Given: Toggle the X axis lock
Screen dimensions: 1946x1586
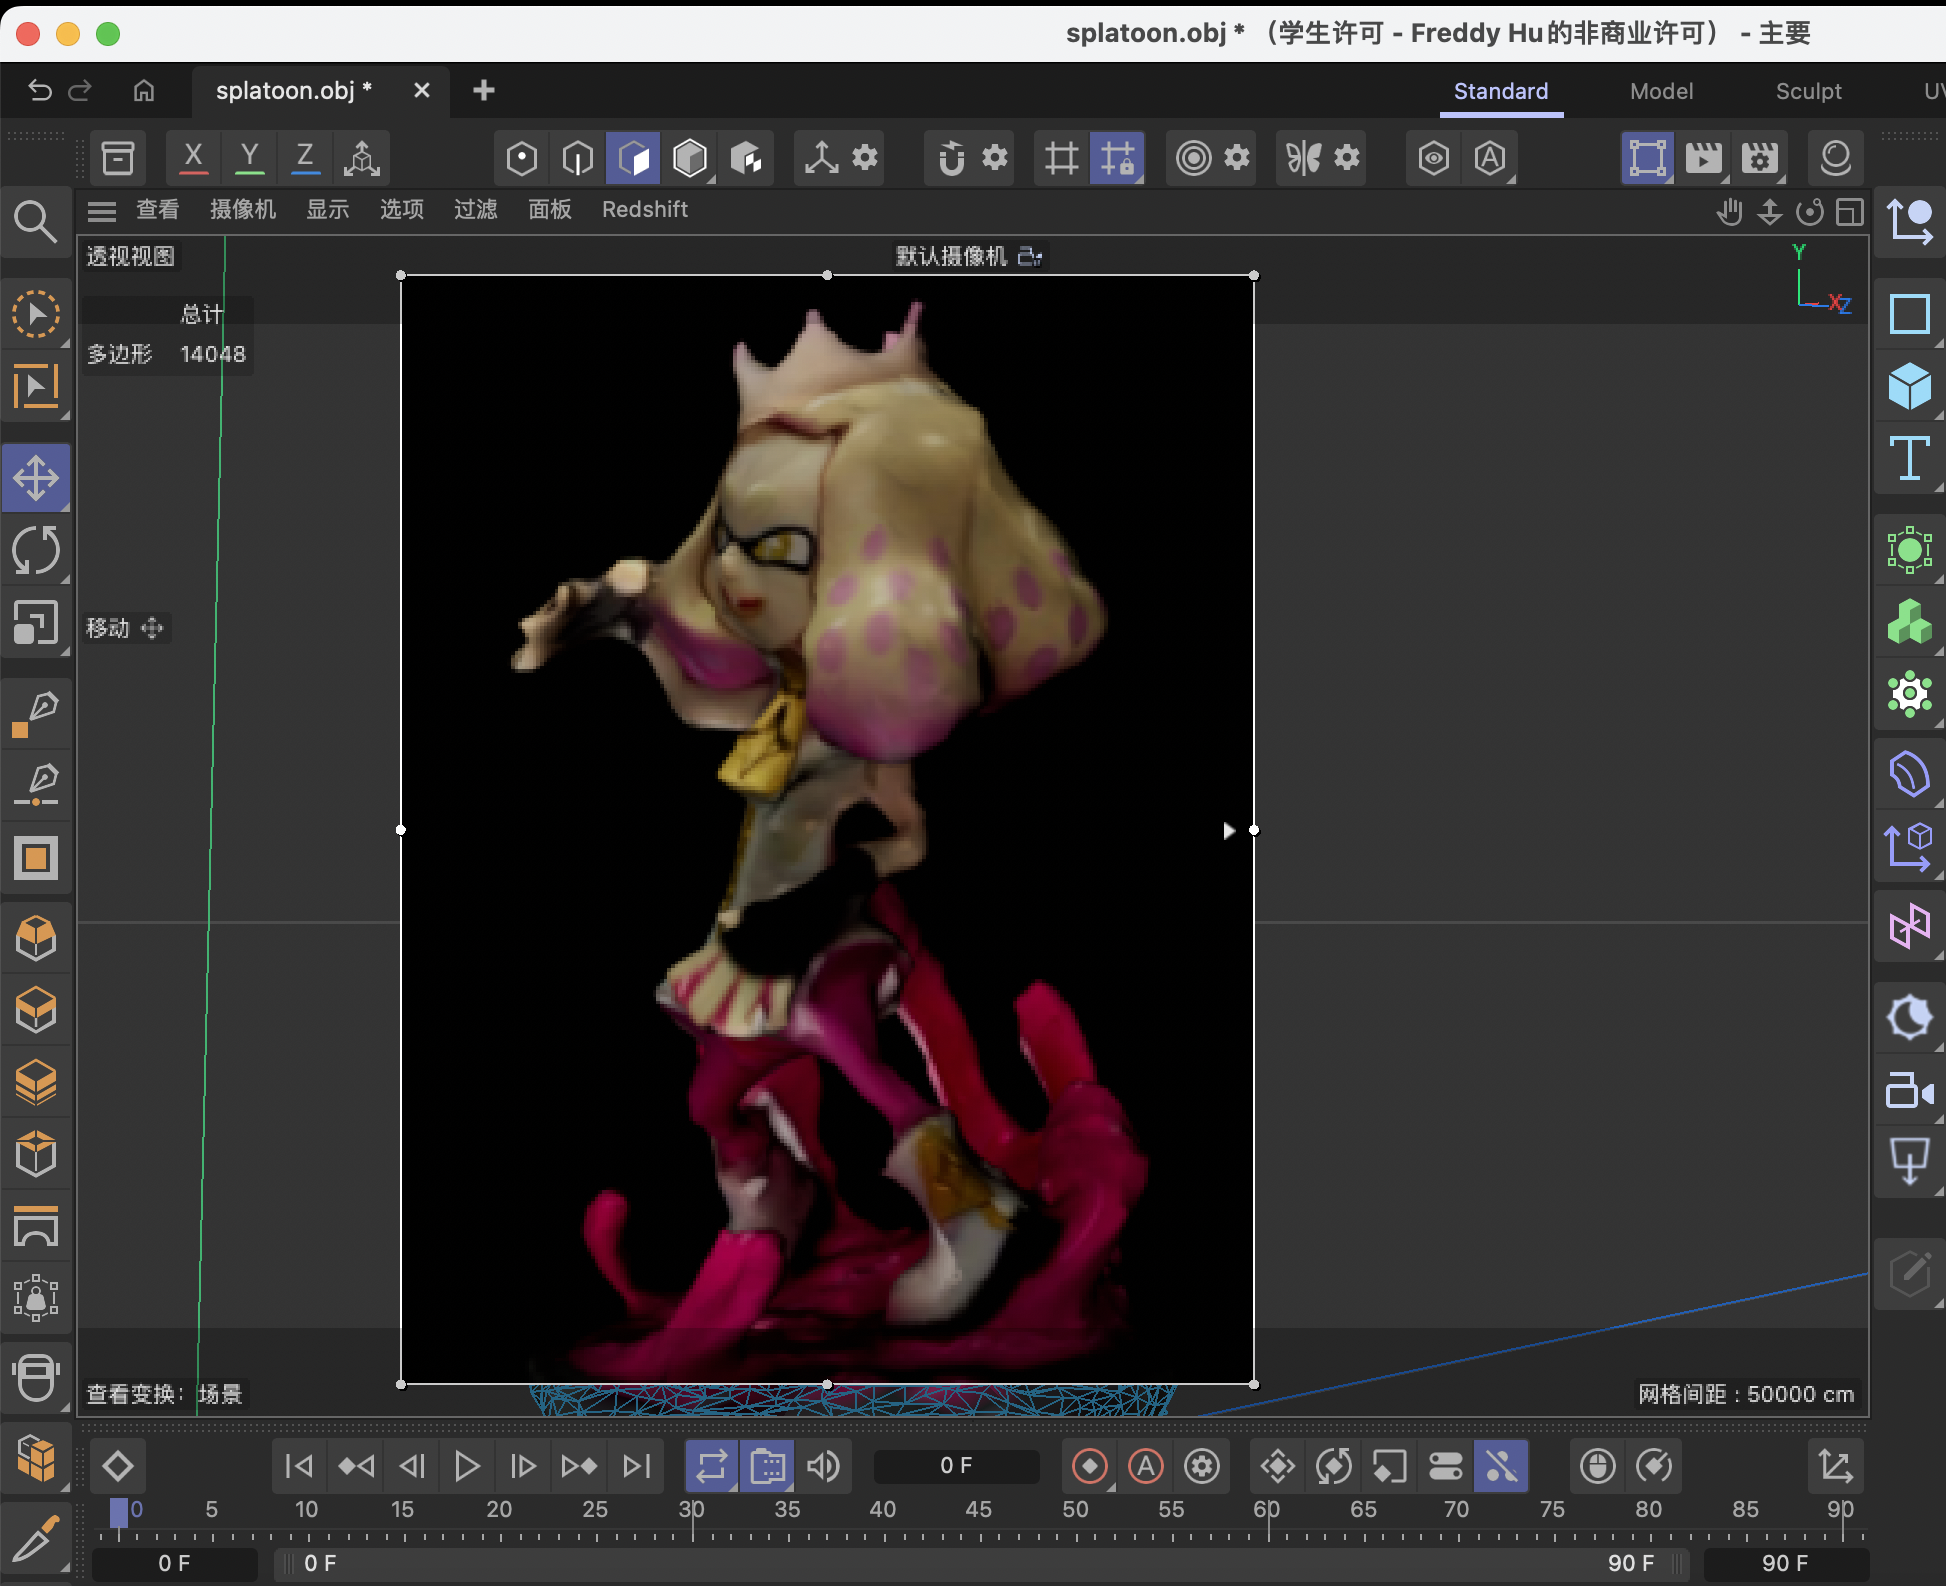Looking at the screenshot, I should (x=193, y=158).
